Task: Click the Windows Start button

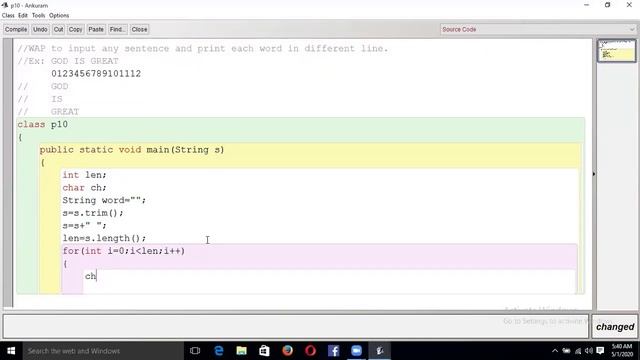Action: [11, 351]
